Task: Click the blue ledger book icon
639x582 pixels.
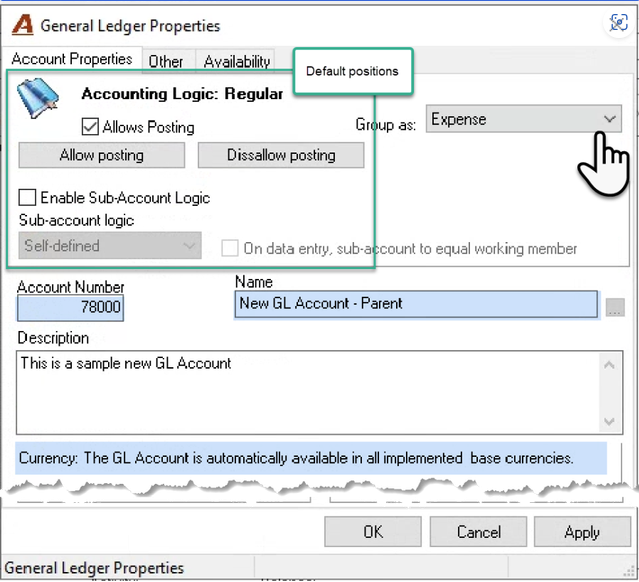Action: pyautogui.click(x=38, y=97)
